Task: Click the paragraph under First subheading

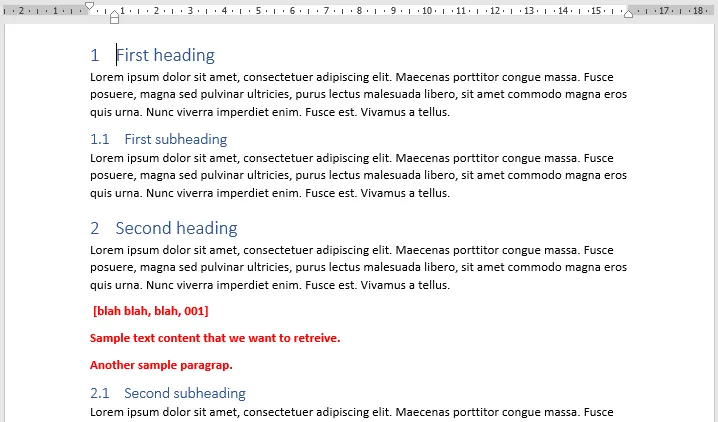Action: pyautogui.click(x=359, y=175)
